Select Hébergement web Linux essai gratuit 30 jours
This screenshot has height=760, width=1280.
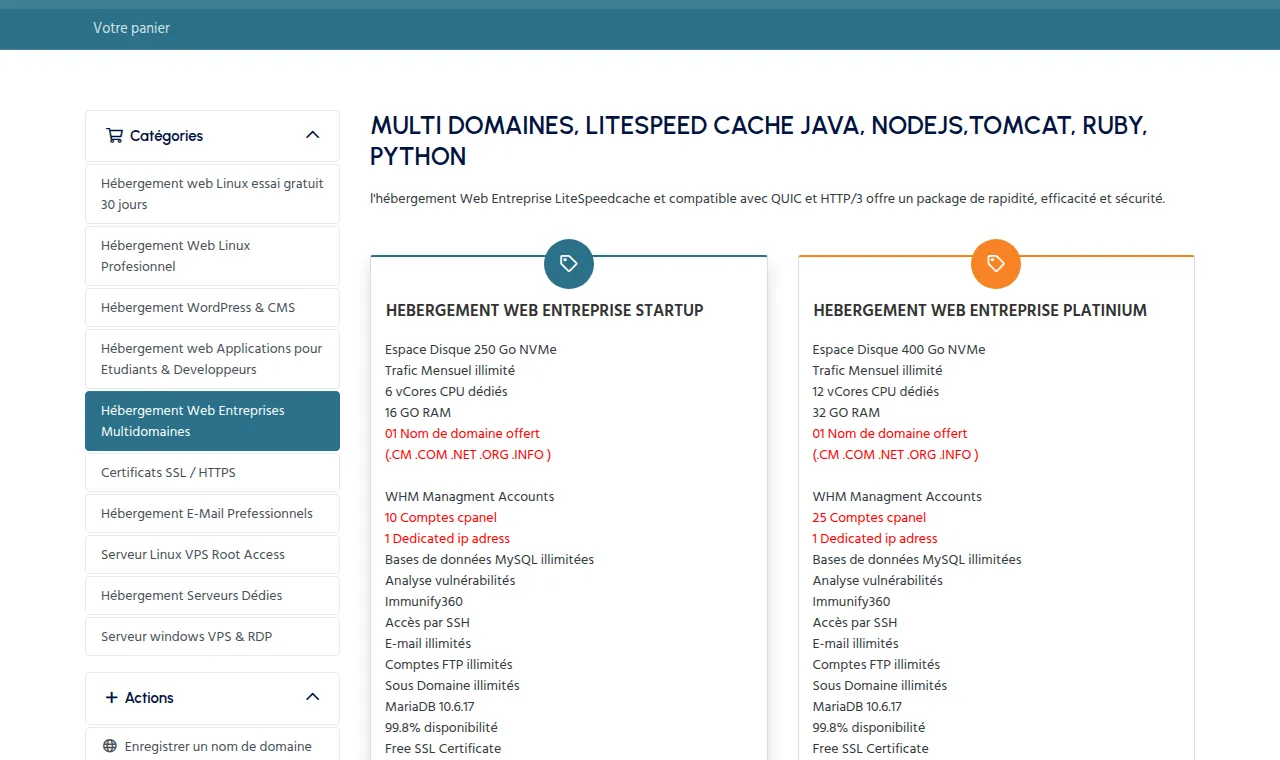click(x=212, y=194)
